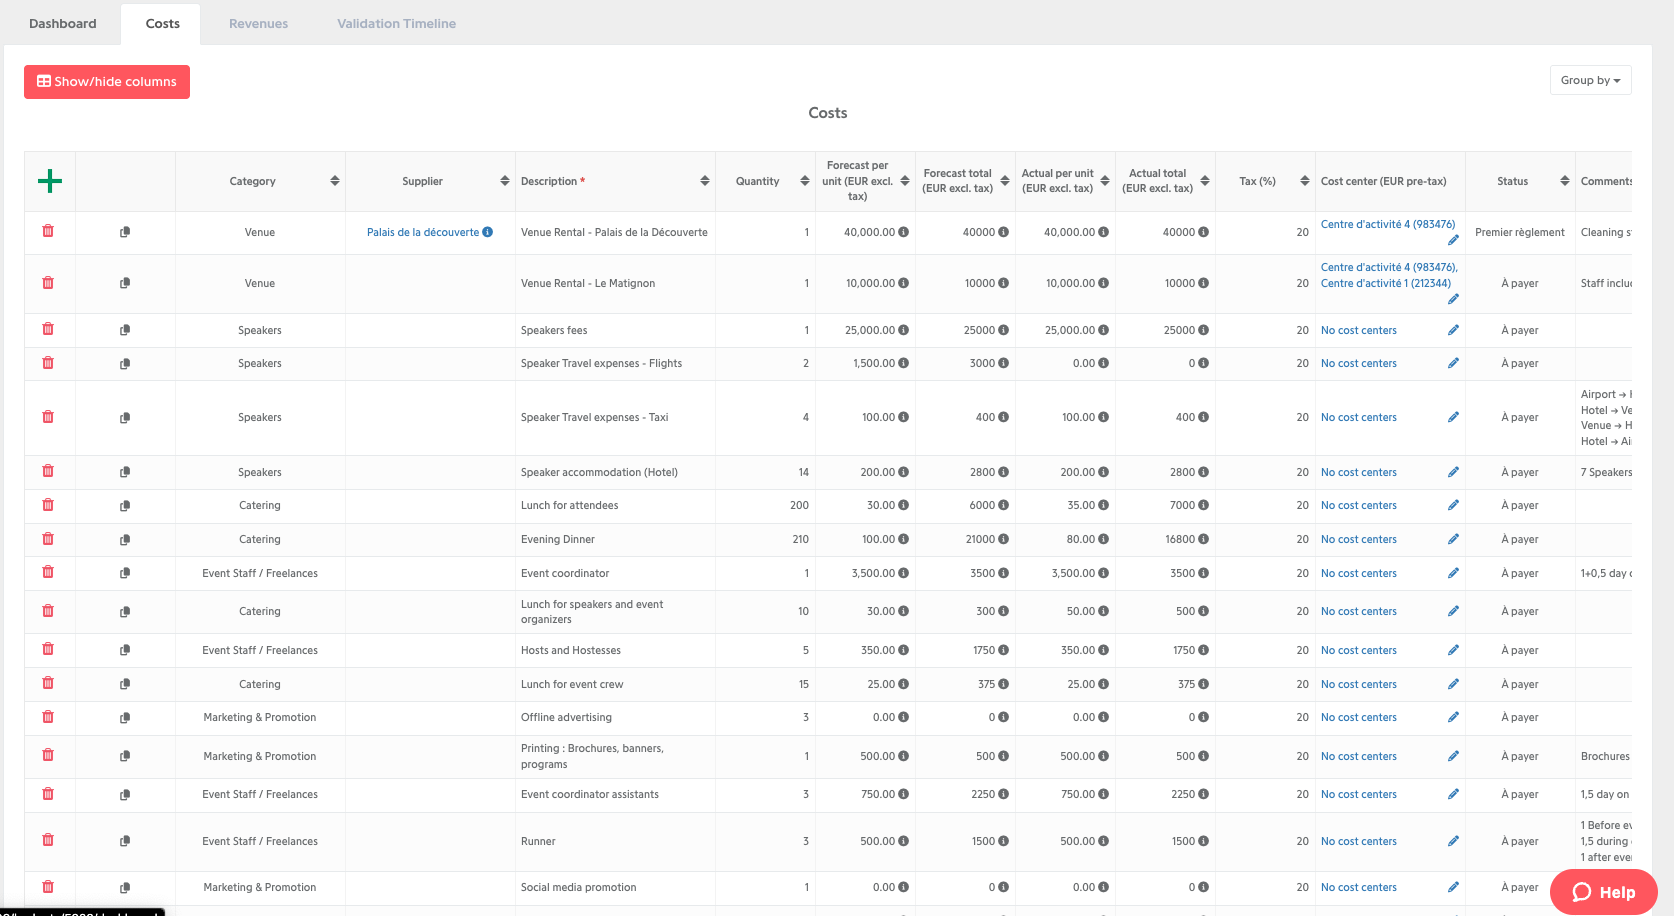Open the Group by dropdown
Image resolution: width=1674 pixels, height=916 pixels.
[1590, 80]
